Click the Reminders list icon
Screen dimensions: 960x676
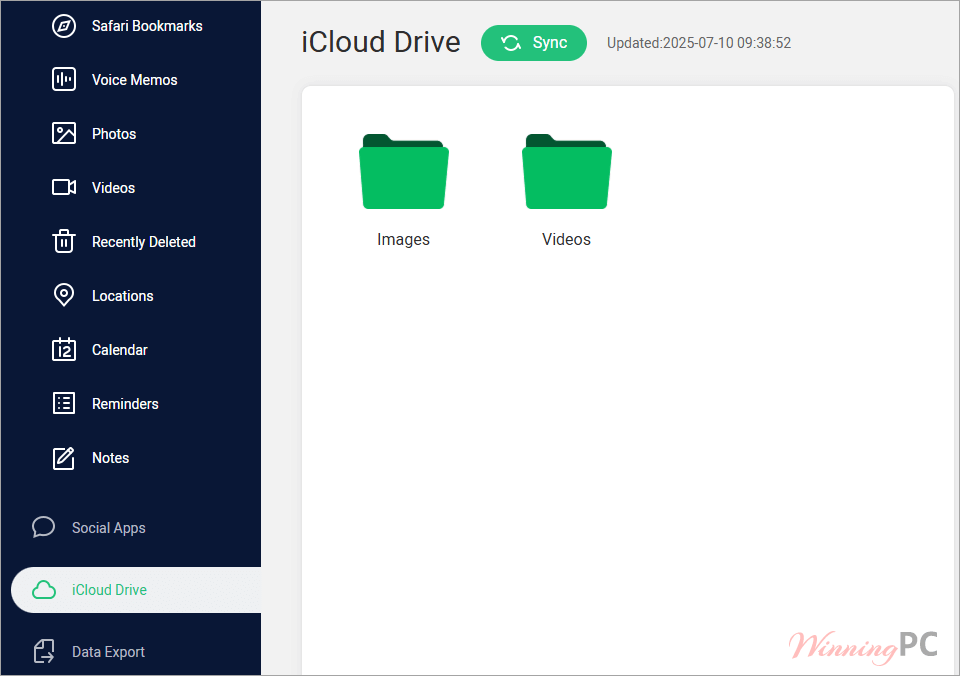tap(64, 404)
